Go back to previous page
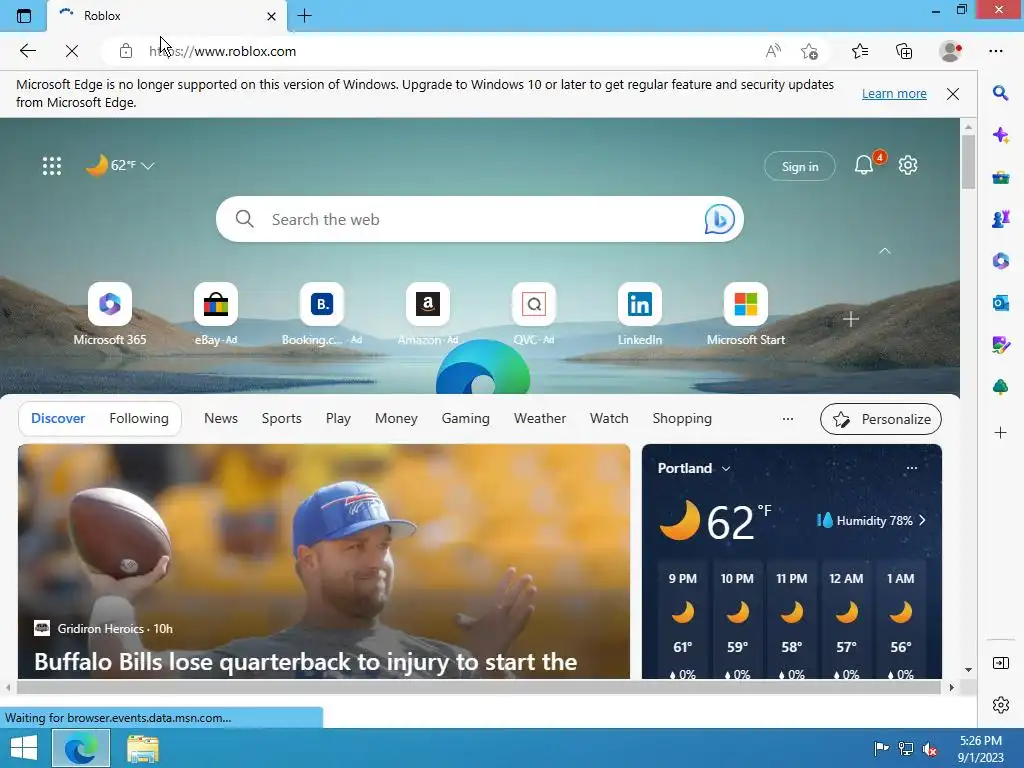This screenshot has width=1024, height=768. 27,51
